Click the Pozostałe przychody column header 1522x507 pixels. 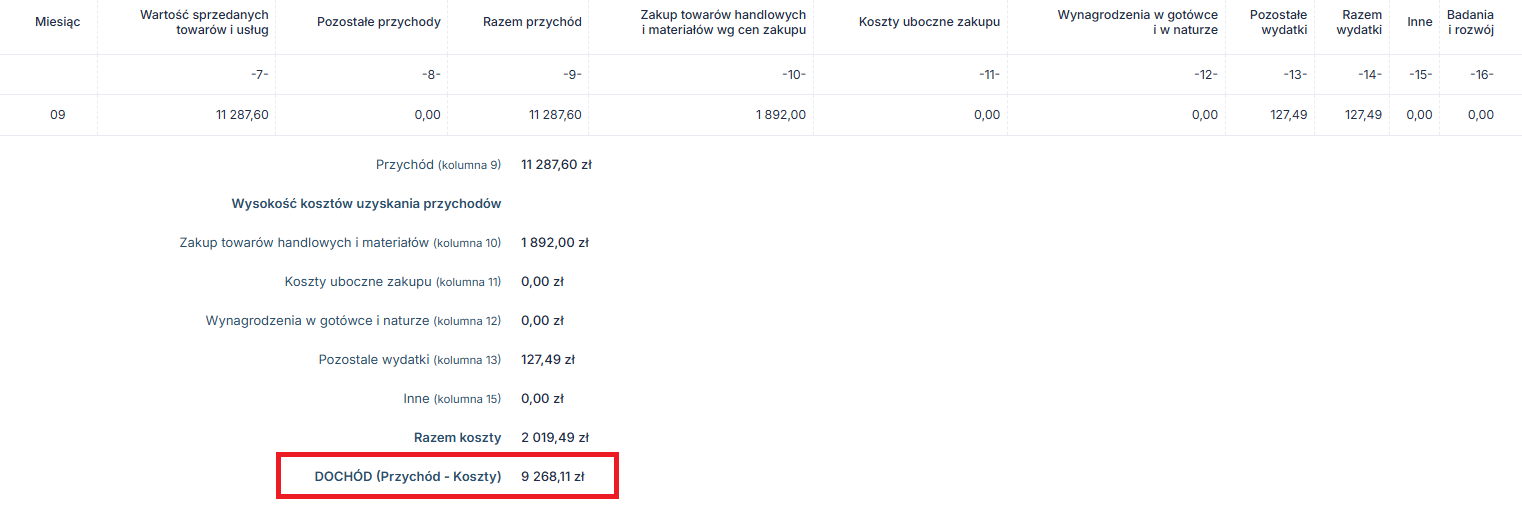[378, 22]
